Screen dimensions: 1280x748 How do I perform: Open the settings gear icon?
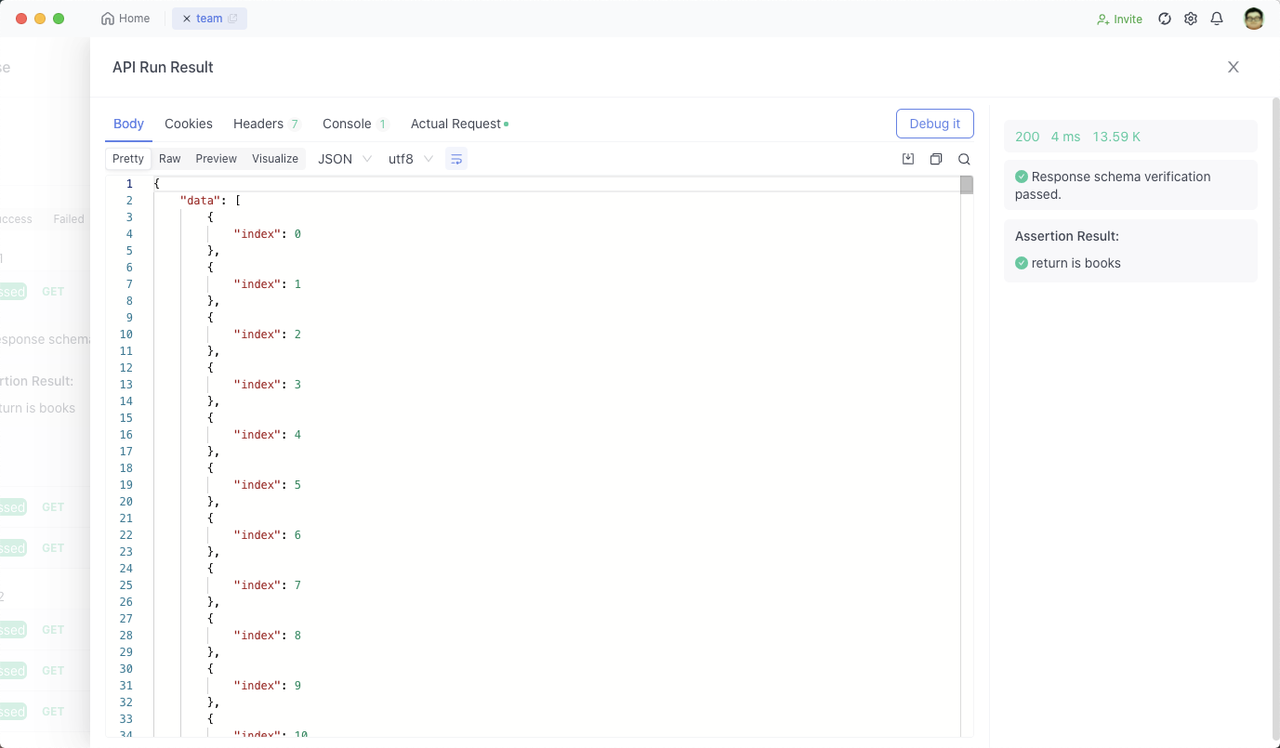[1190, 19]
